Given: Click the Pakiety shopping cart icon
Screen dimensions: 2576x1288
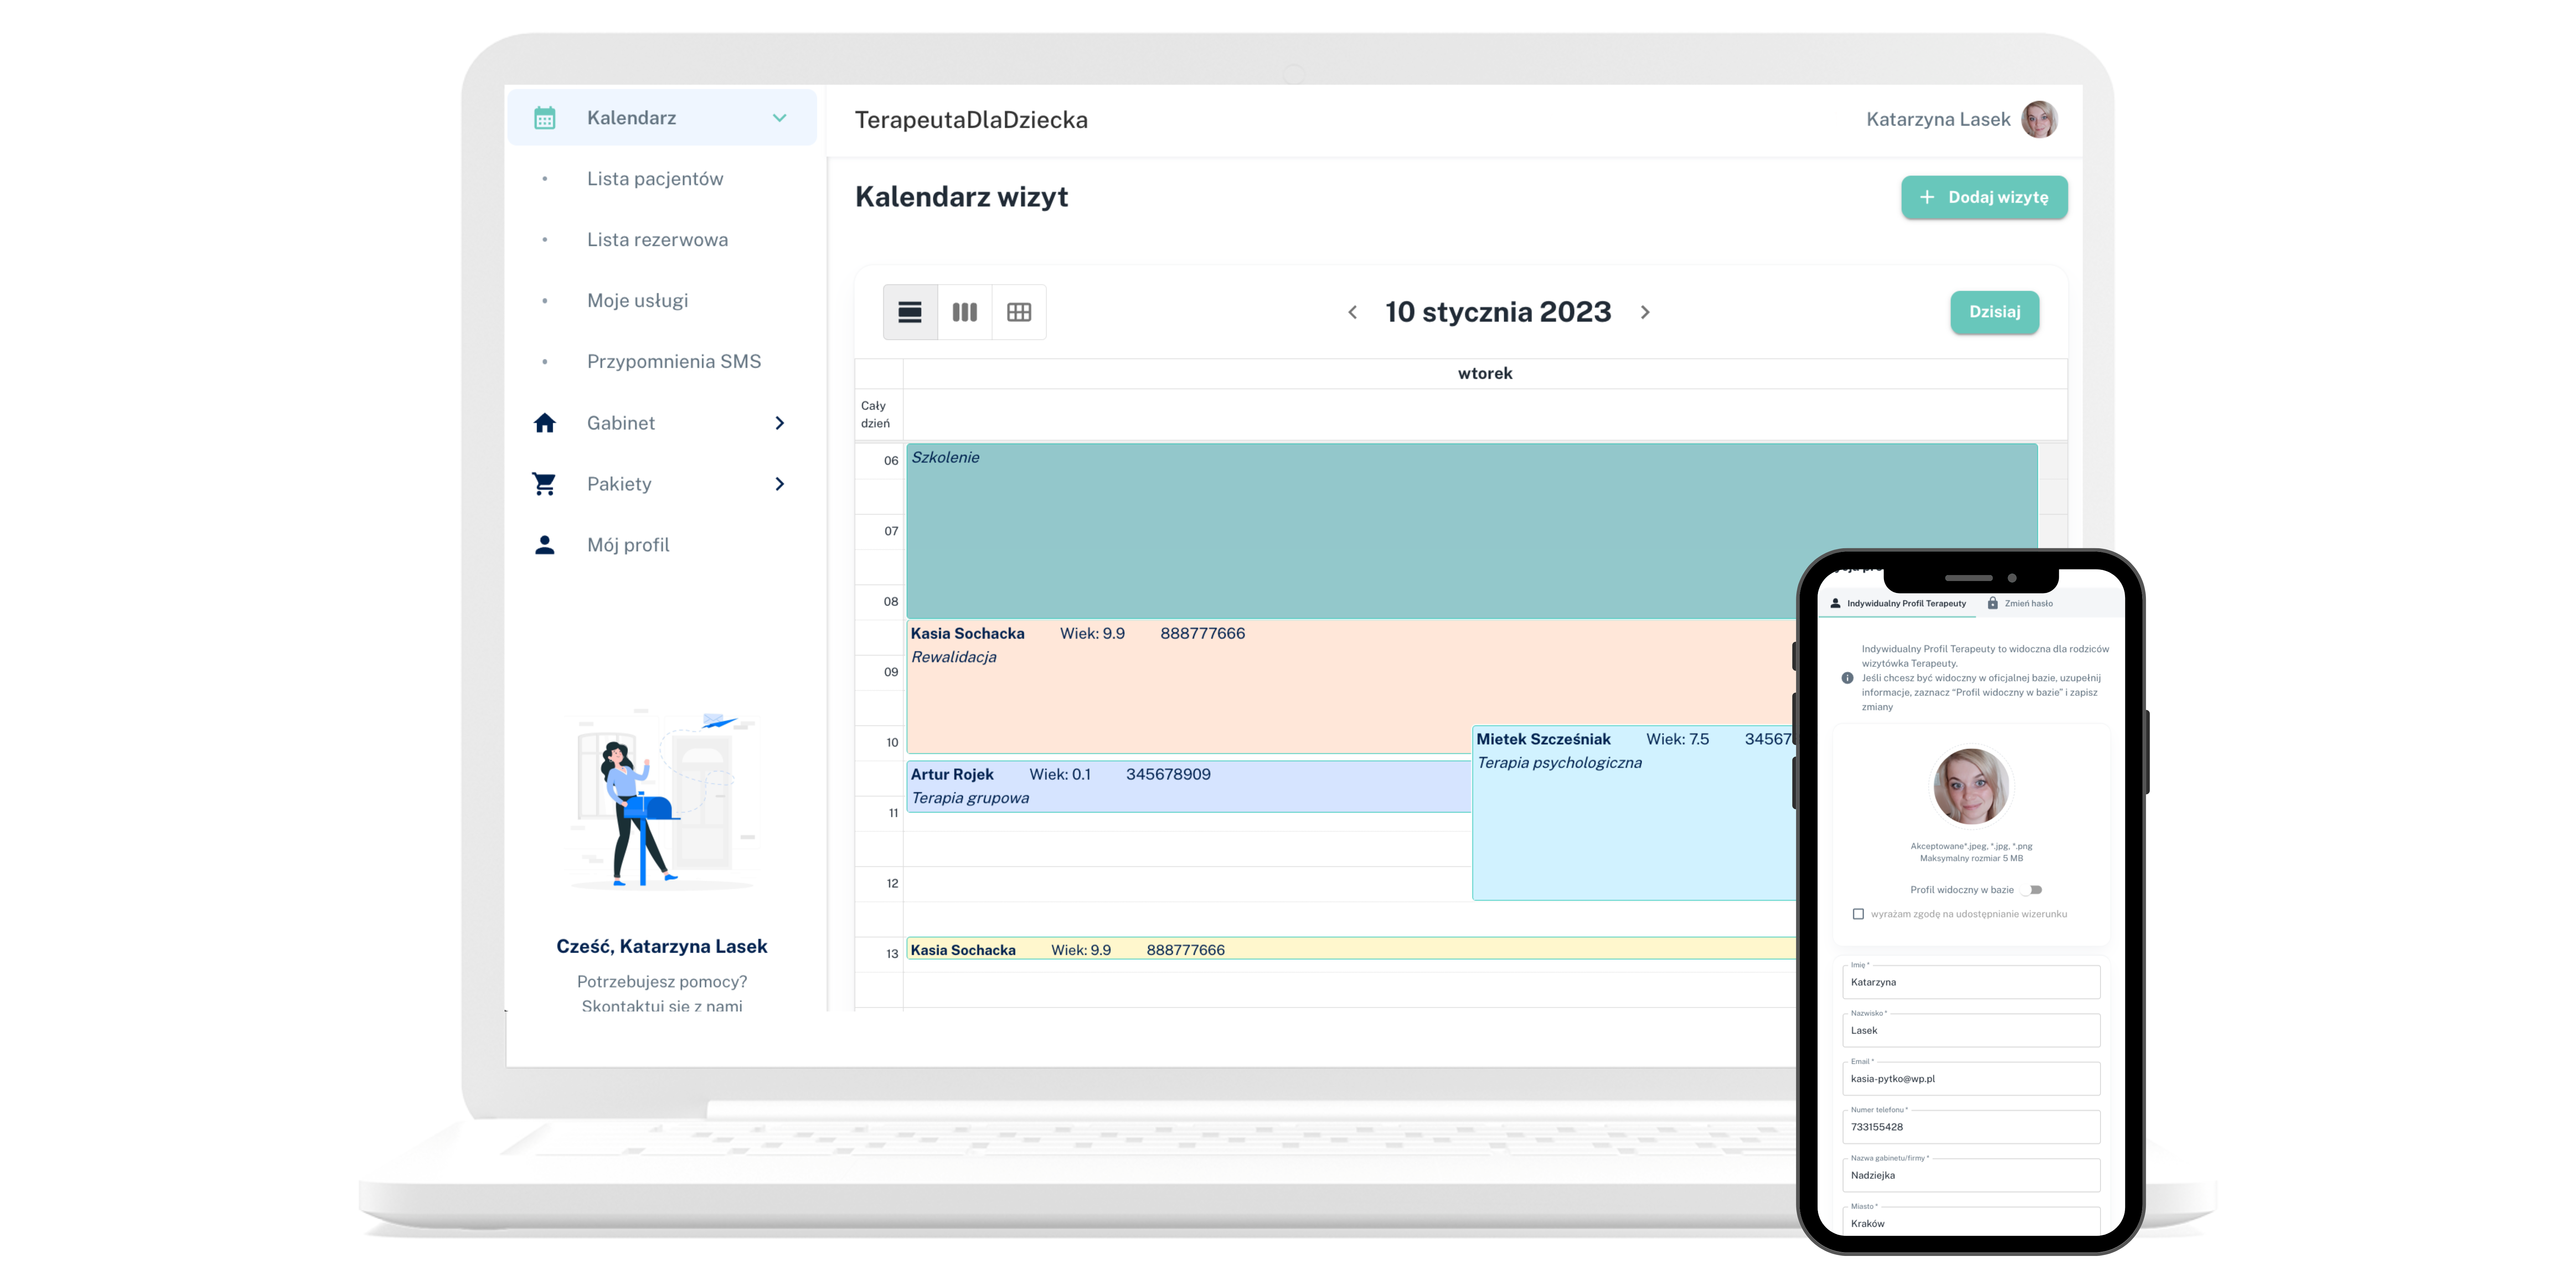Looking at the screenshot, I should 544,484.
